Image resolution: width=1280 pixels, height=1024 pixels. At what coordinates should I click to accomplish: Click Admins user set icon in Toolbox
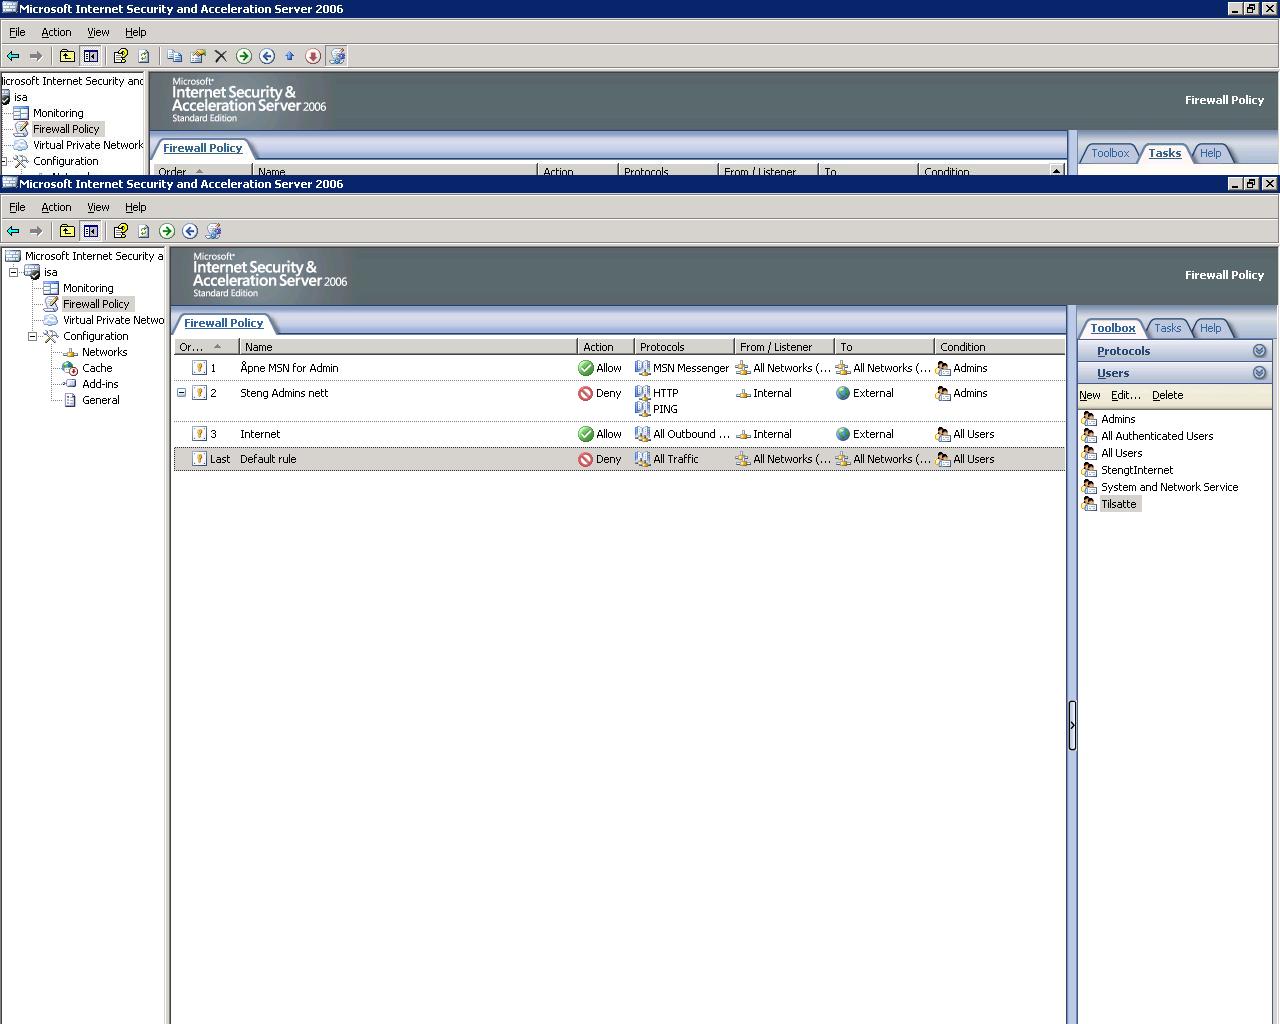[x=1090, y=419]
